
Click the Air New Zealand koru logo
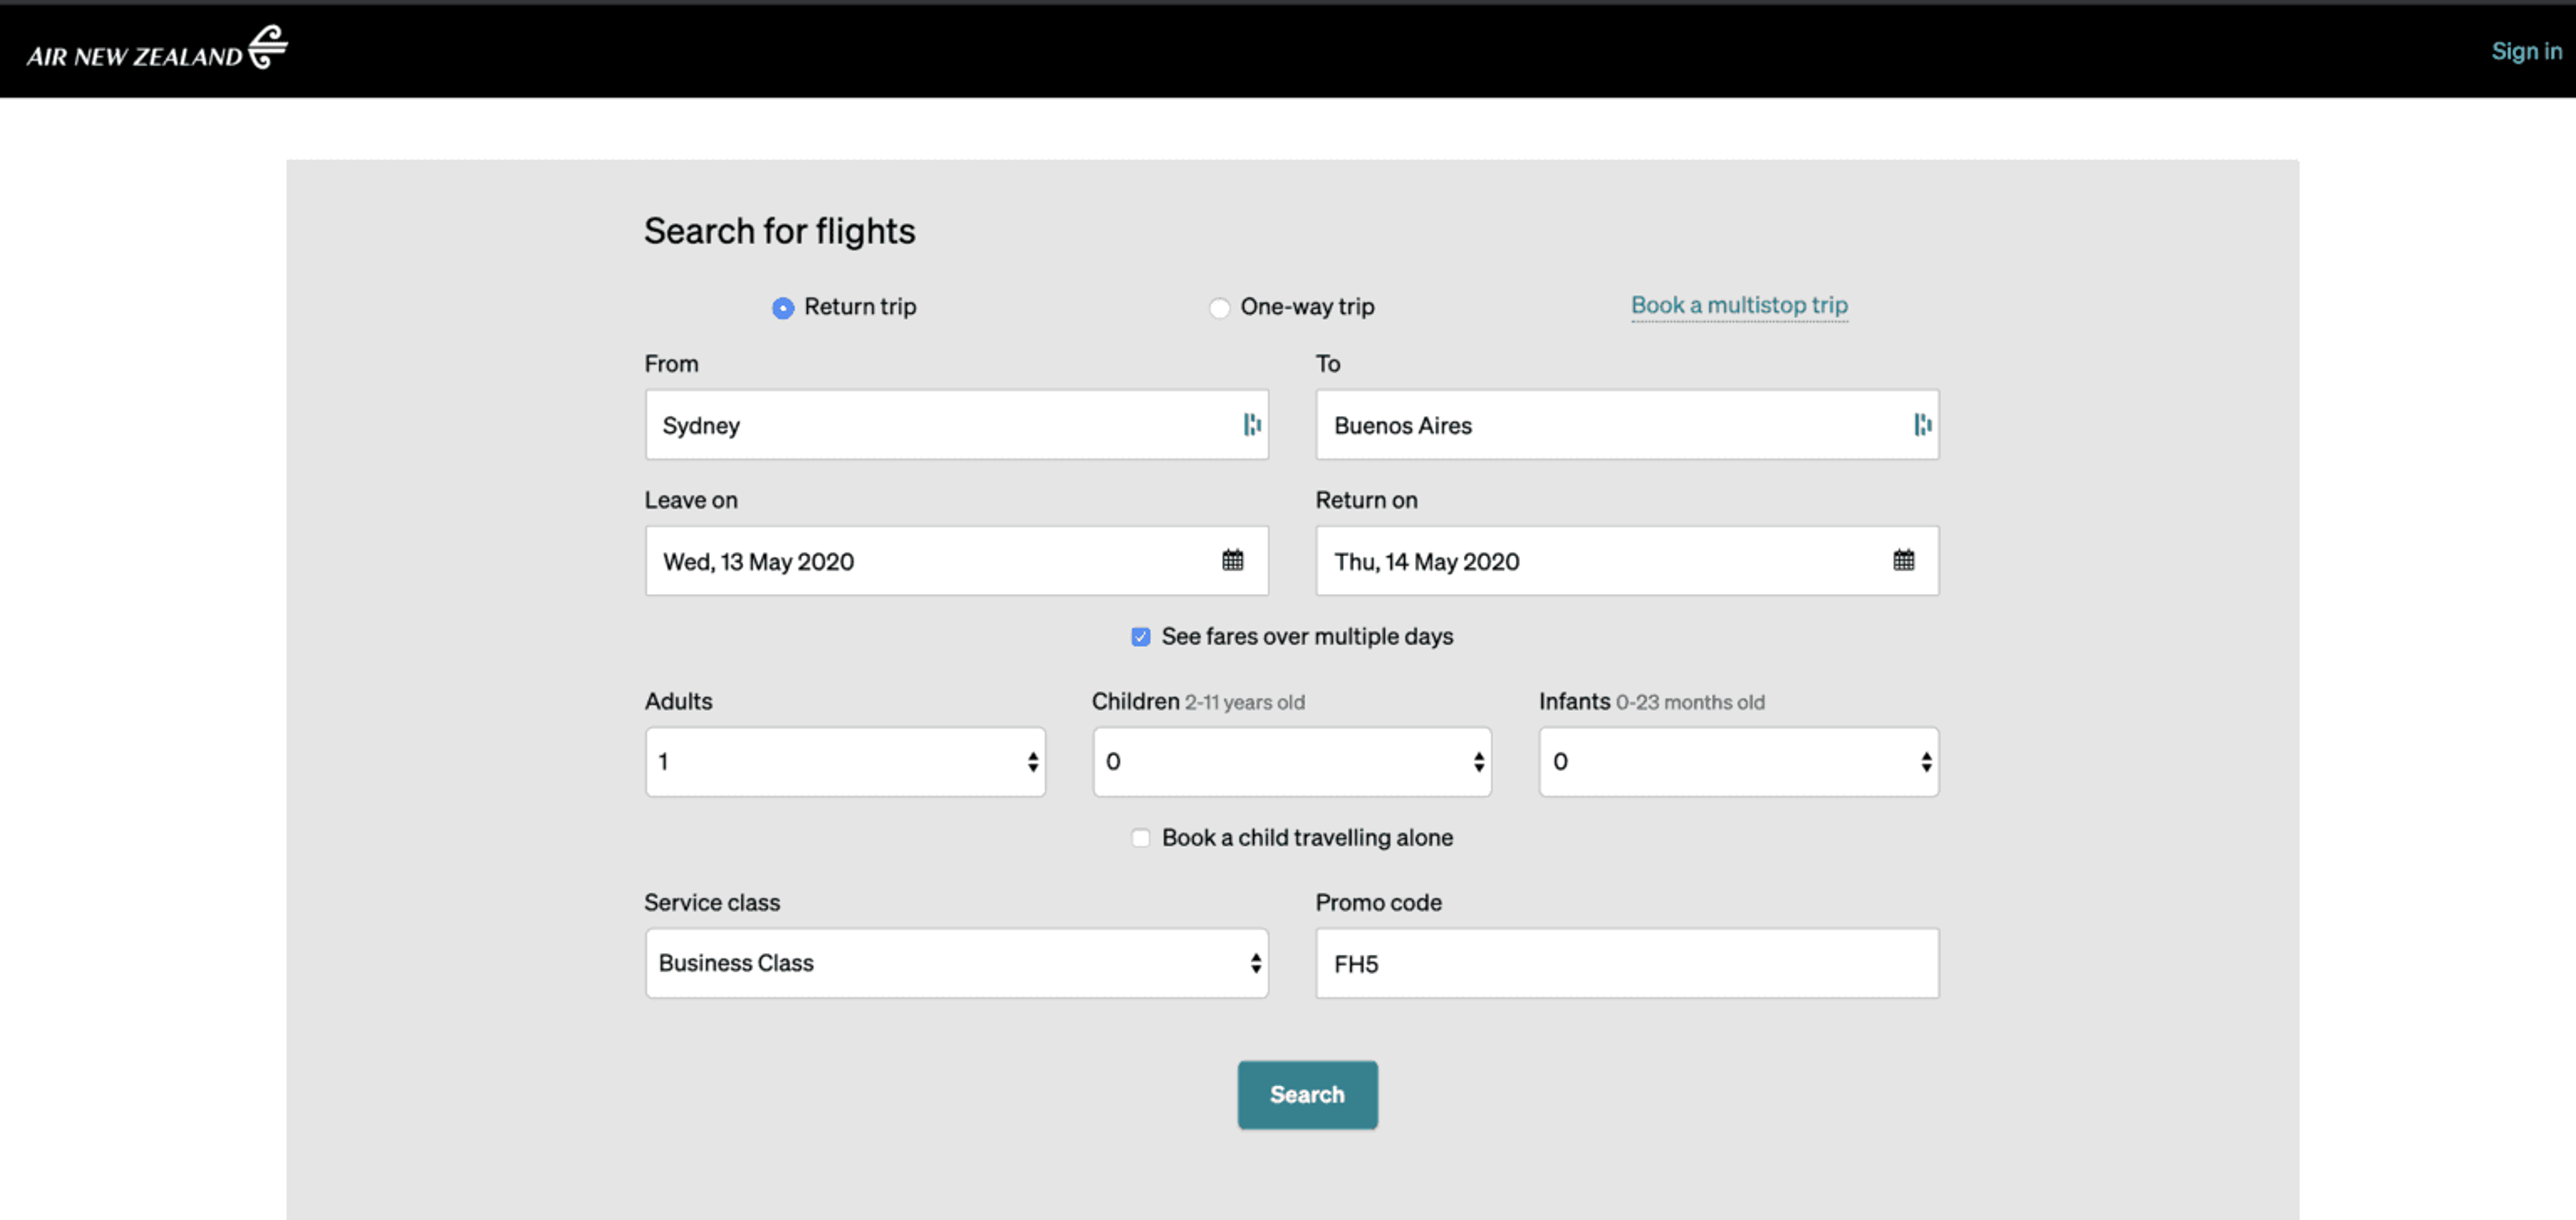pyautogui.click(x=267, y=47)
